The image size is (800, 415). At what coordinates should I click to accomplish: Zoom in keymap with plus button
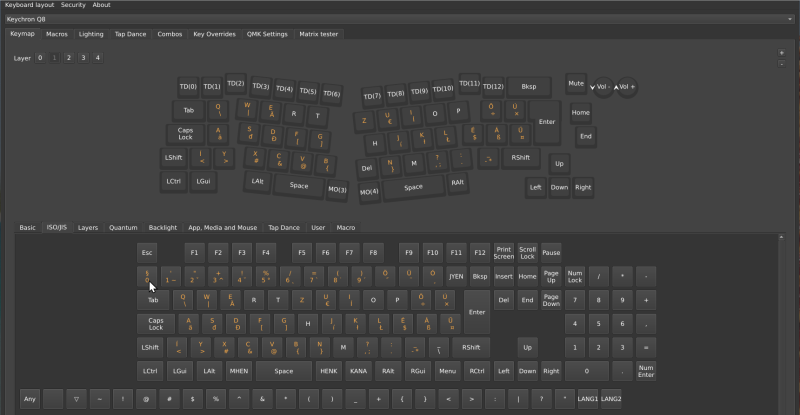pos(781,53)
